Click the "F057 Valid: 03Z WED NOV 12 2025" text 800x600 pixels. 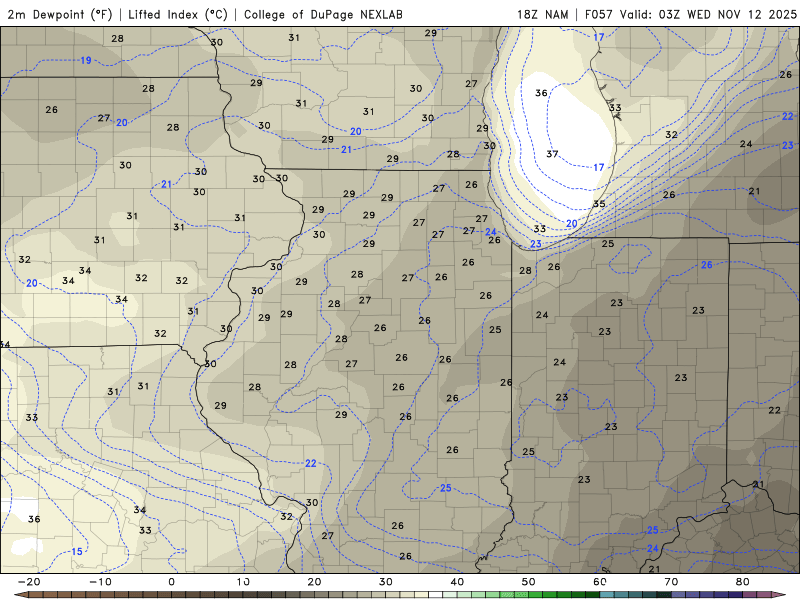coord(690,14)
